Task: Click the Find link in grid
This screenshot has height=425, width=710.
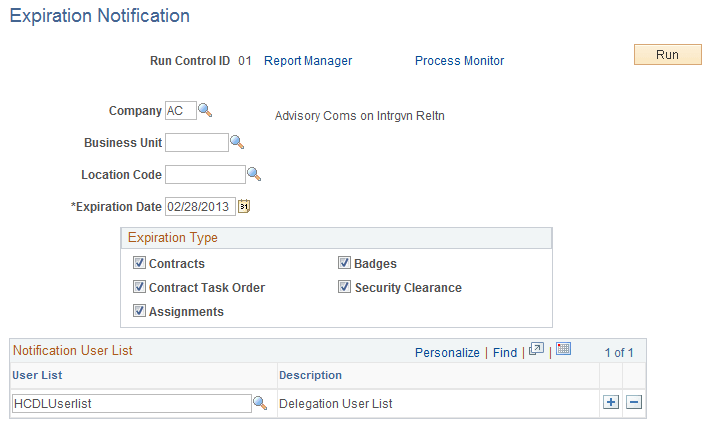Action: [505, 352]
